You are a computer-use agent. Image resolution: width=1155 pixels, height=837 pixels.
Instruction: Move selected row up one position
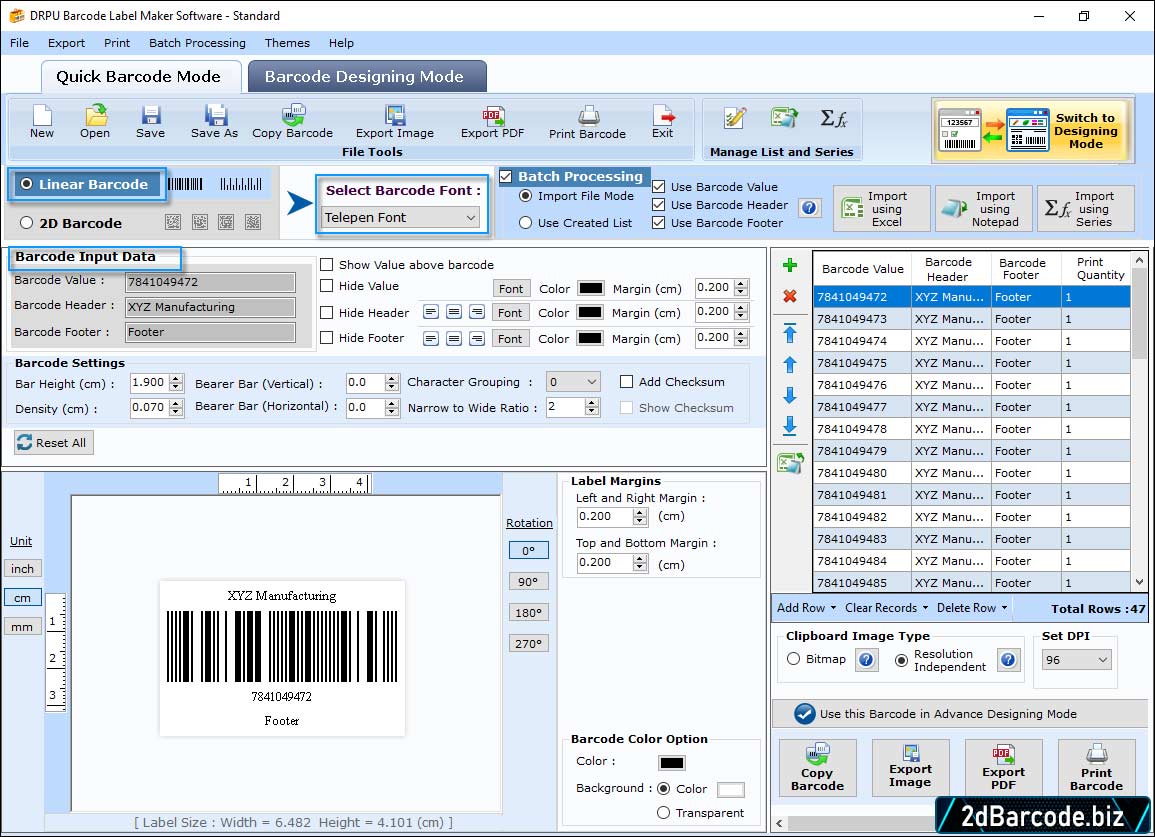tap(790, 365)
